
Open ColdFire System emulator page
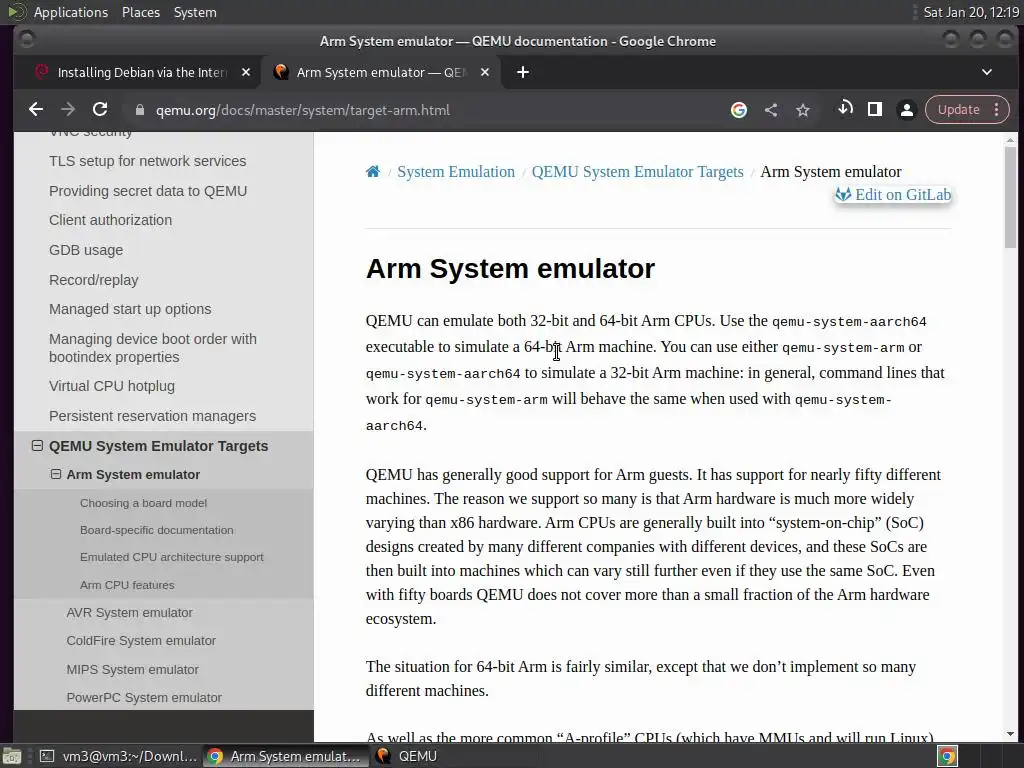click(141, 641)
